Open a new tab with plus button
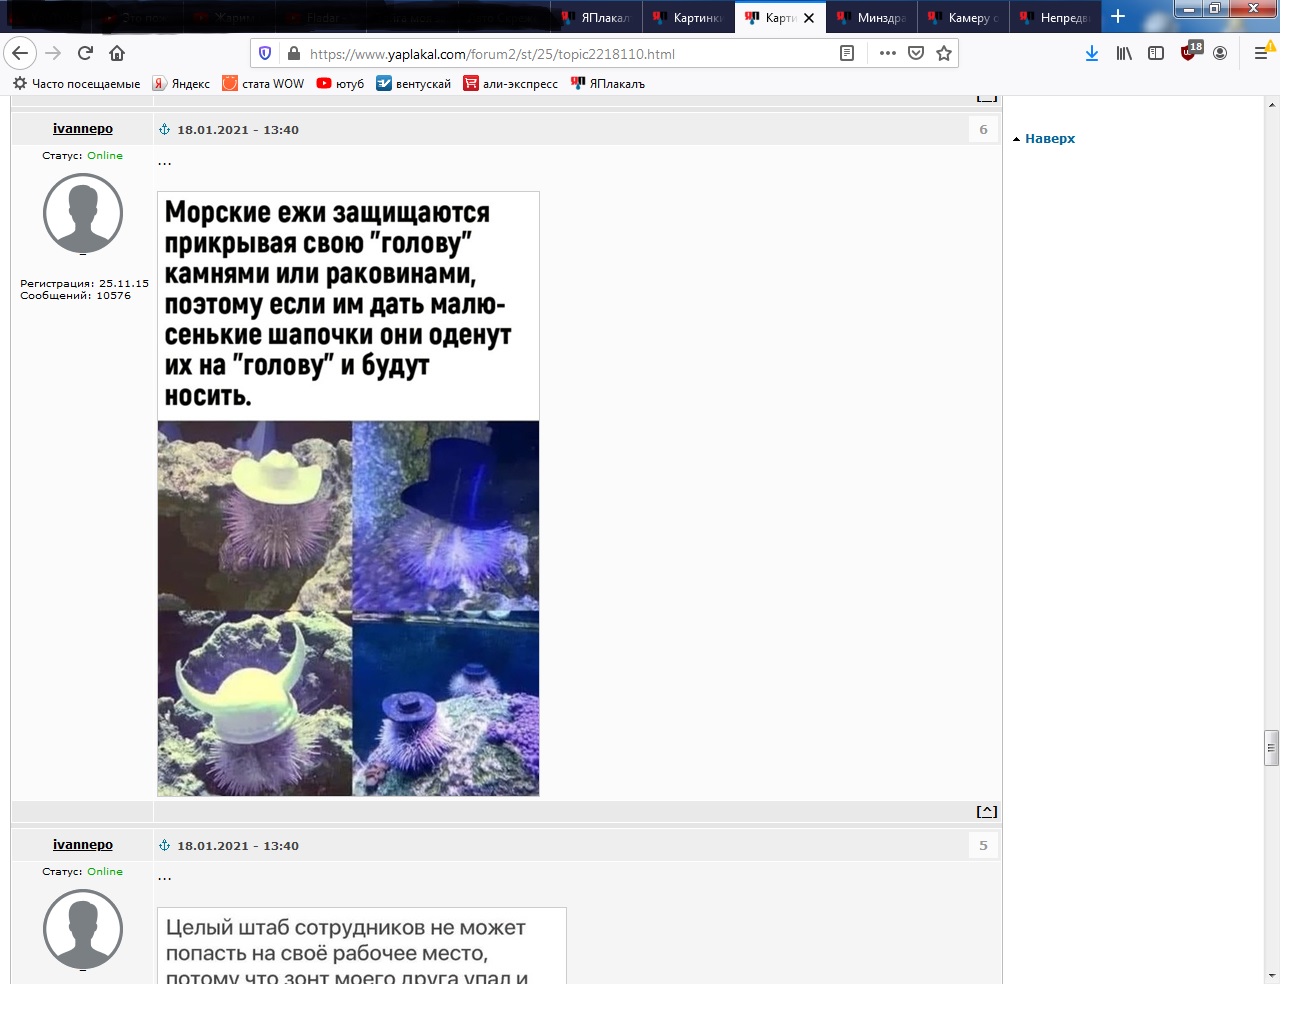This screenshot has width=1302, height=1024. 1118,17
